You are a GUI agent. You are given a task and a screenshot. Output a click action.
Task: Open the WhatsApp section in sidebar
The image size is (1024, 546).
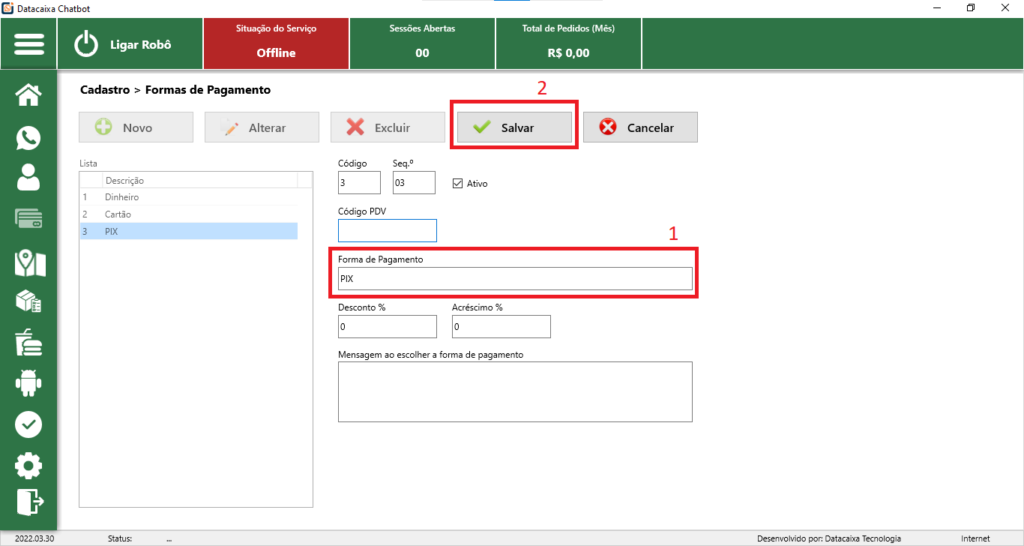click(29, 138)
